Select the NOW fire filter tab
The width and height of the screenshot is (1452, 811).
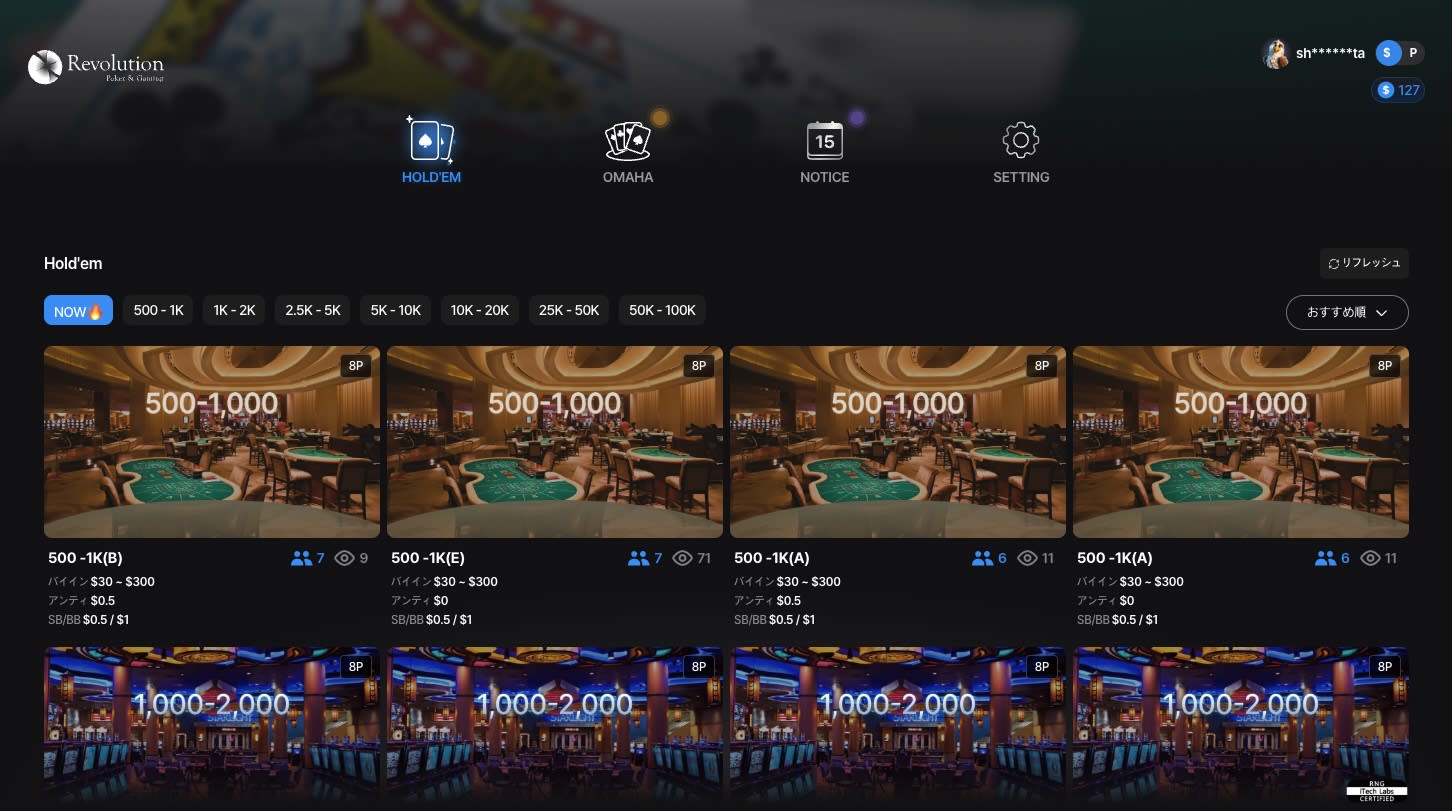(x=78, y=311)
